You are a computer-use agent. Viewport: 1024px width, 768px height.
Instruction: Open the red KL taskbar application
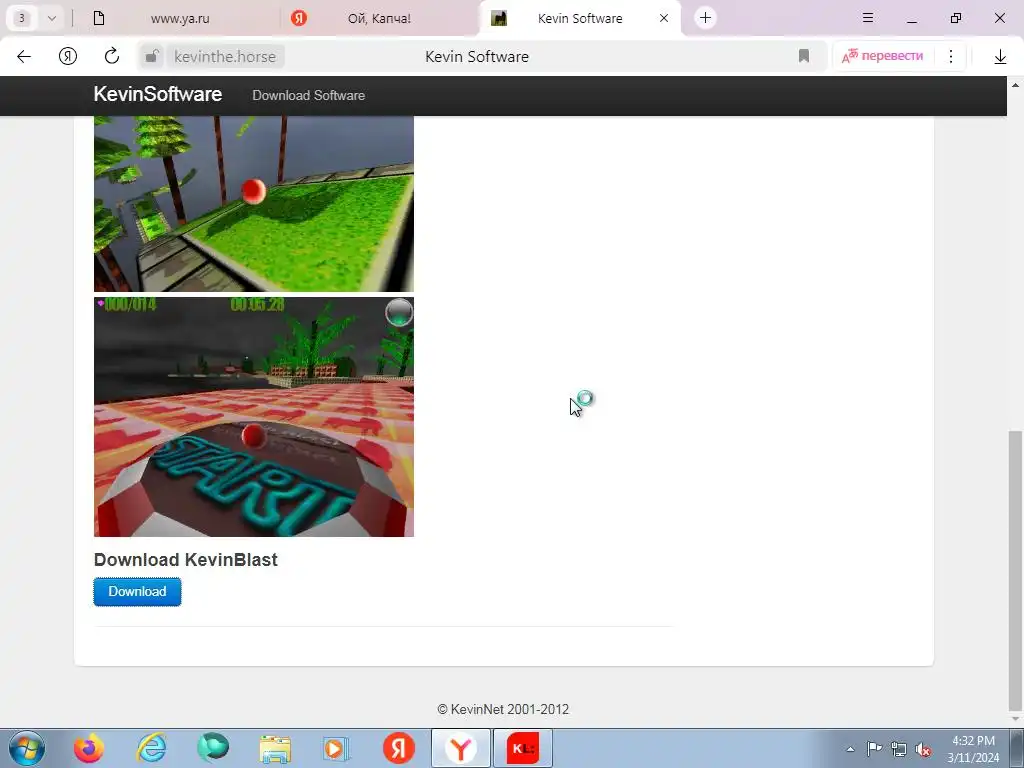(522, 748)
